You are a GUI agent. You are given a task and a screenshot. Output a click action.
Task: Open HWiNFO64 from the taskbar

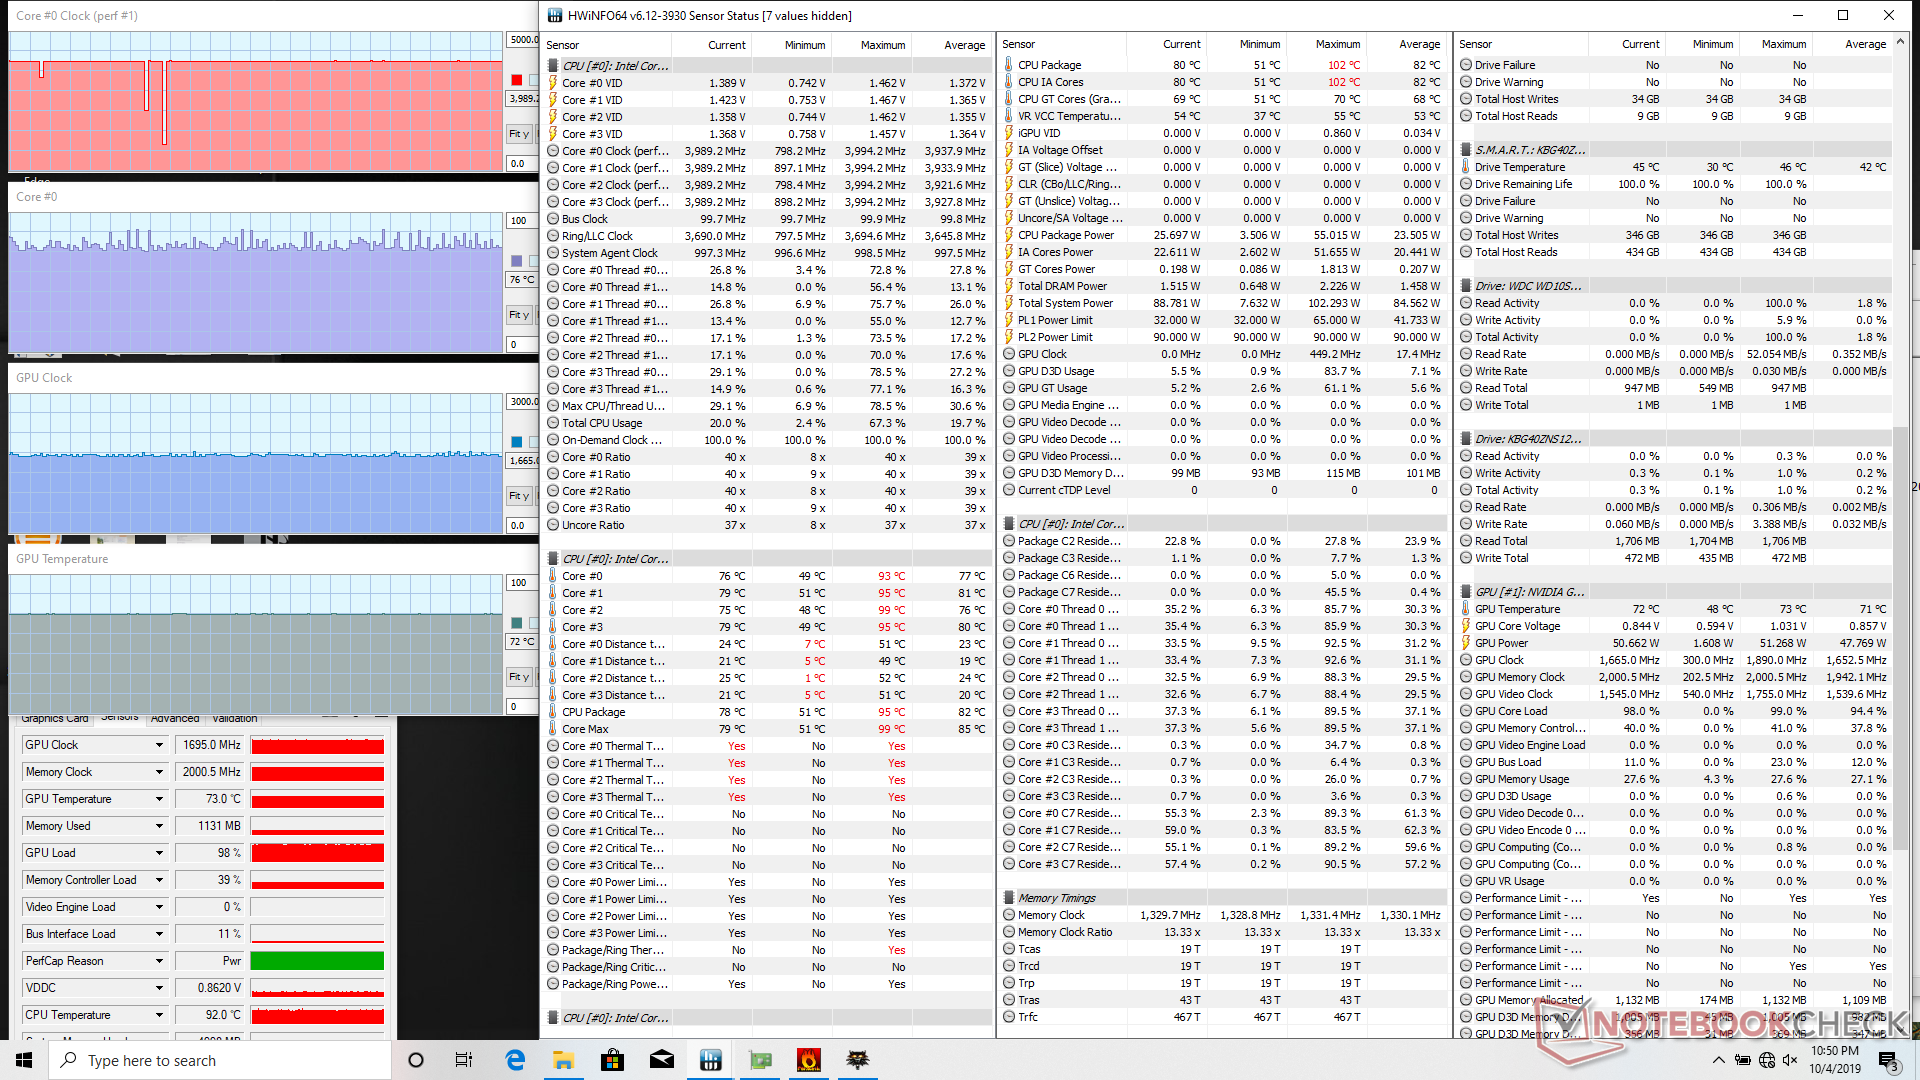click(x=711, y=1060)
